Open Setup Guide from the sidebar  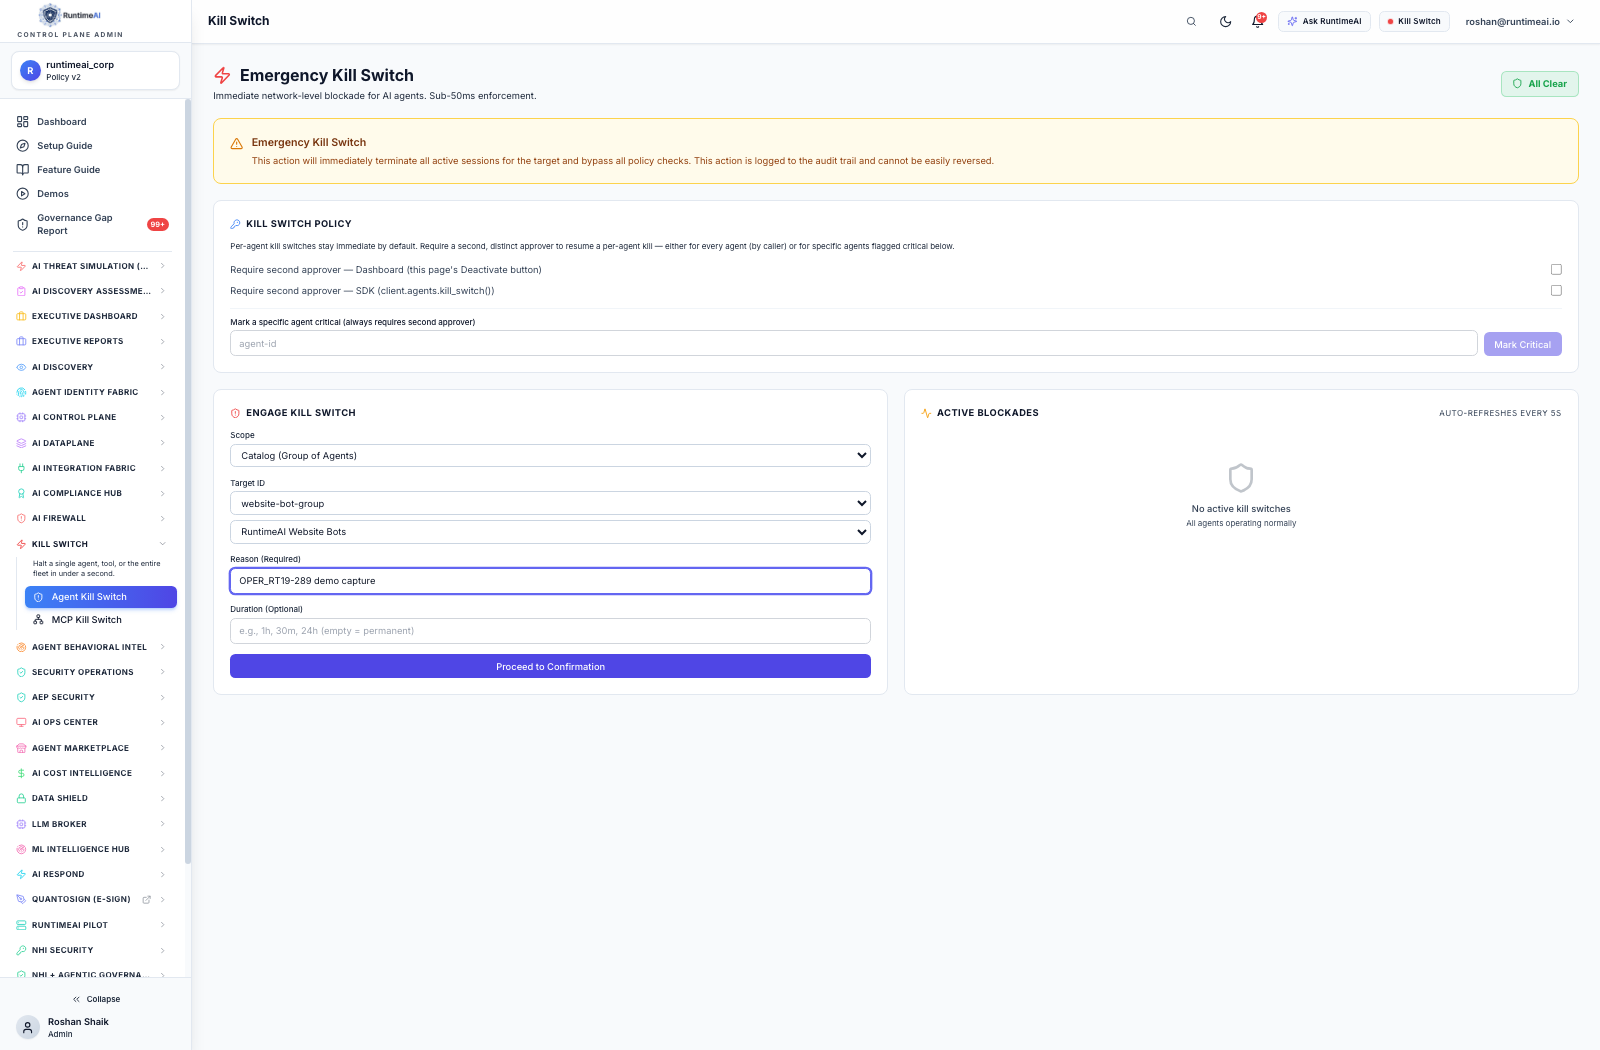64,146
